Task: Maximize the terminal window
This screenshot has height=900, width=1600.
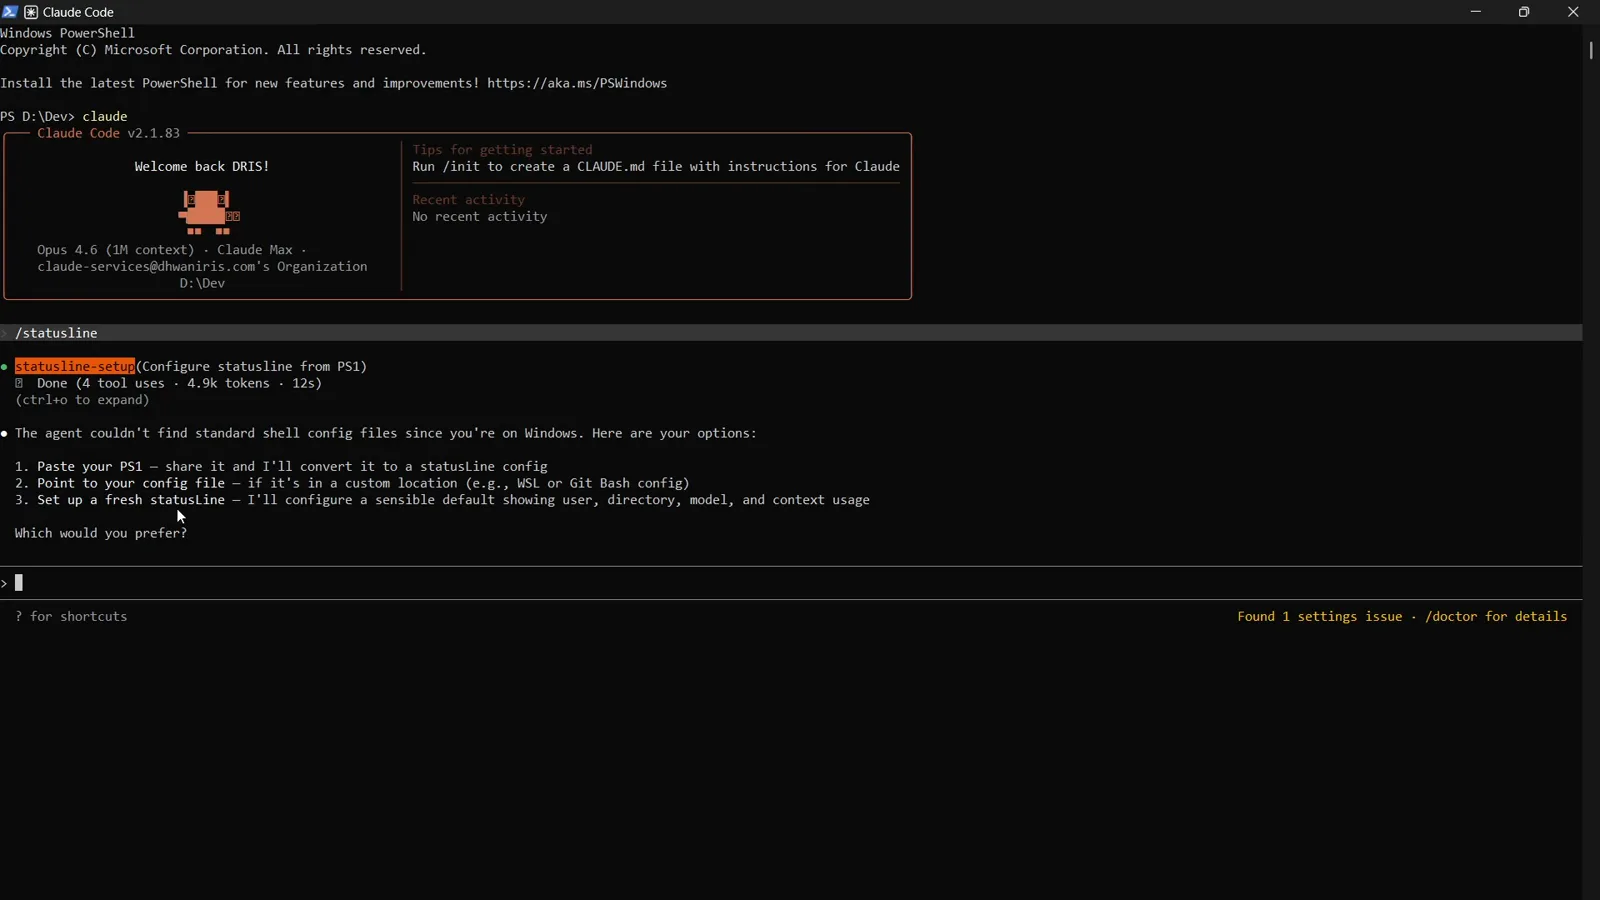Action: click(1524, 12)
